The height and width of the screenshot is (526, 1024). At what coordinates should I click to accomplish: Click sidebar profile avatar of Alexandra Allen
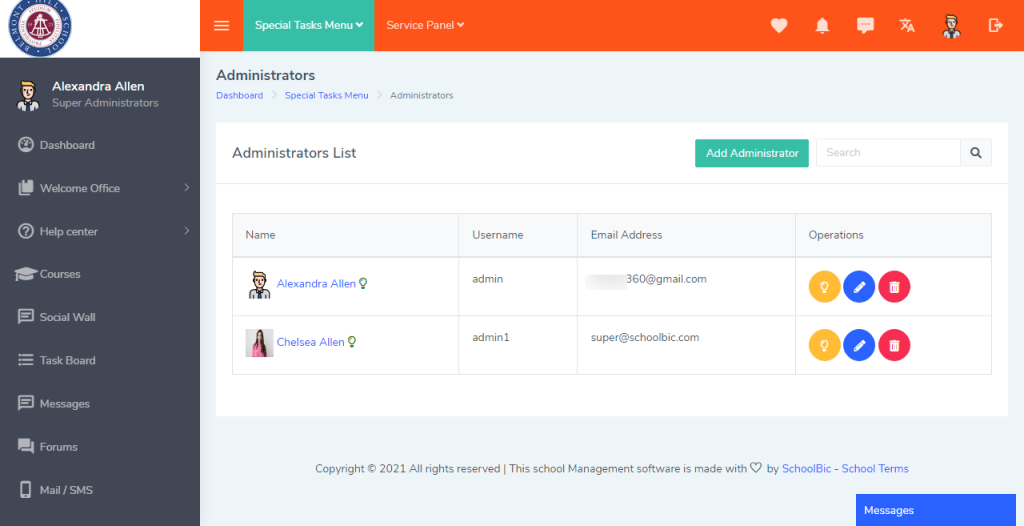tap(28, 95)
